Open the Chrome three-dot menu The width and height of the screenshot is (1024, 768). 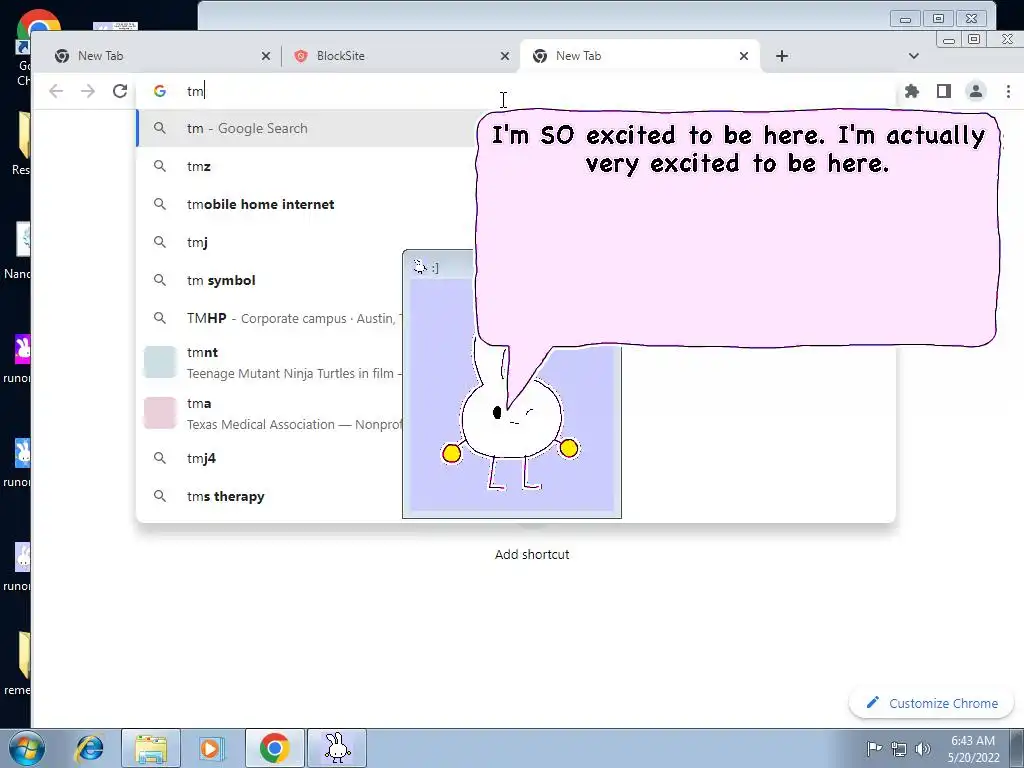(x=1008, y=91)
